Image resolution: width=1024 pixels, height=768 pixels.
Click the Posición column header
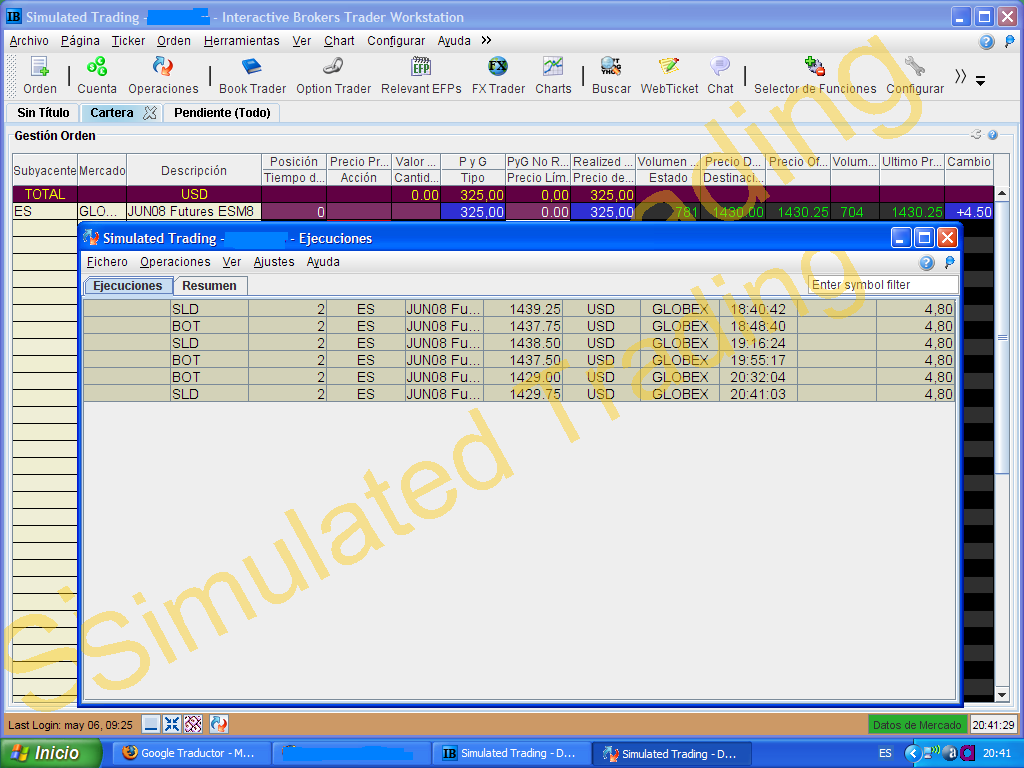[x=294, y=161]
